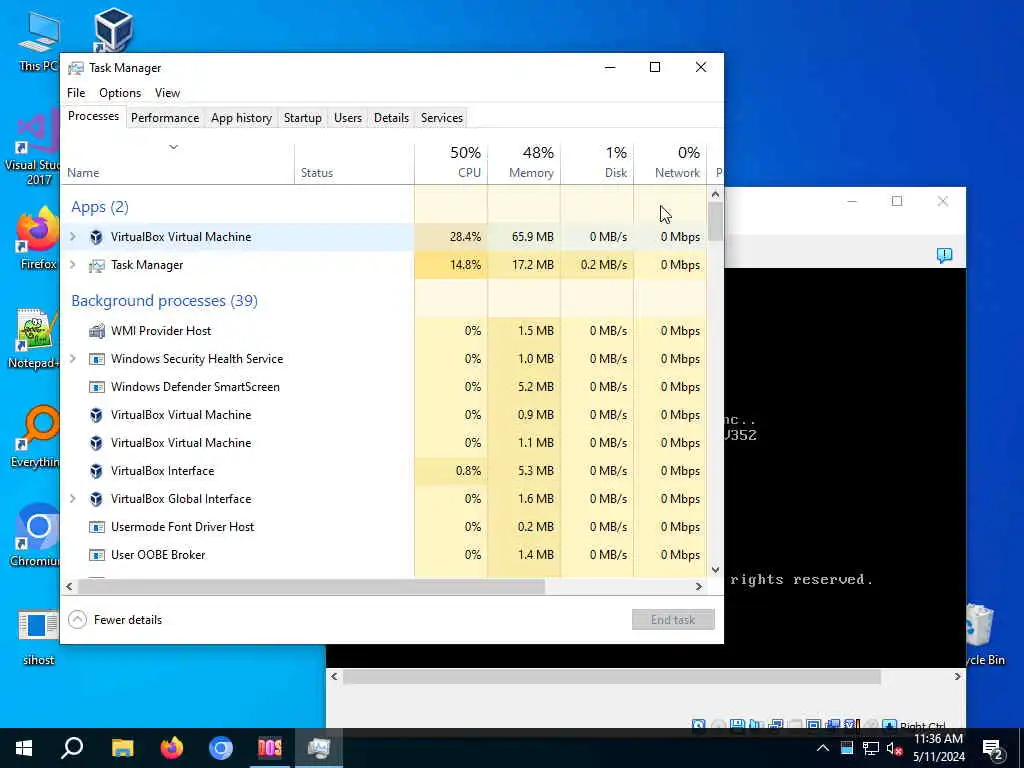Open the Windows Start menu

click(24, 748)
